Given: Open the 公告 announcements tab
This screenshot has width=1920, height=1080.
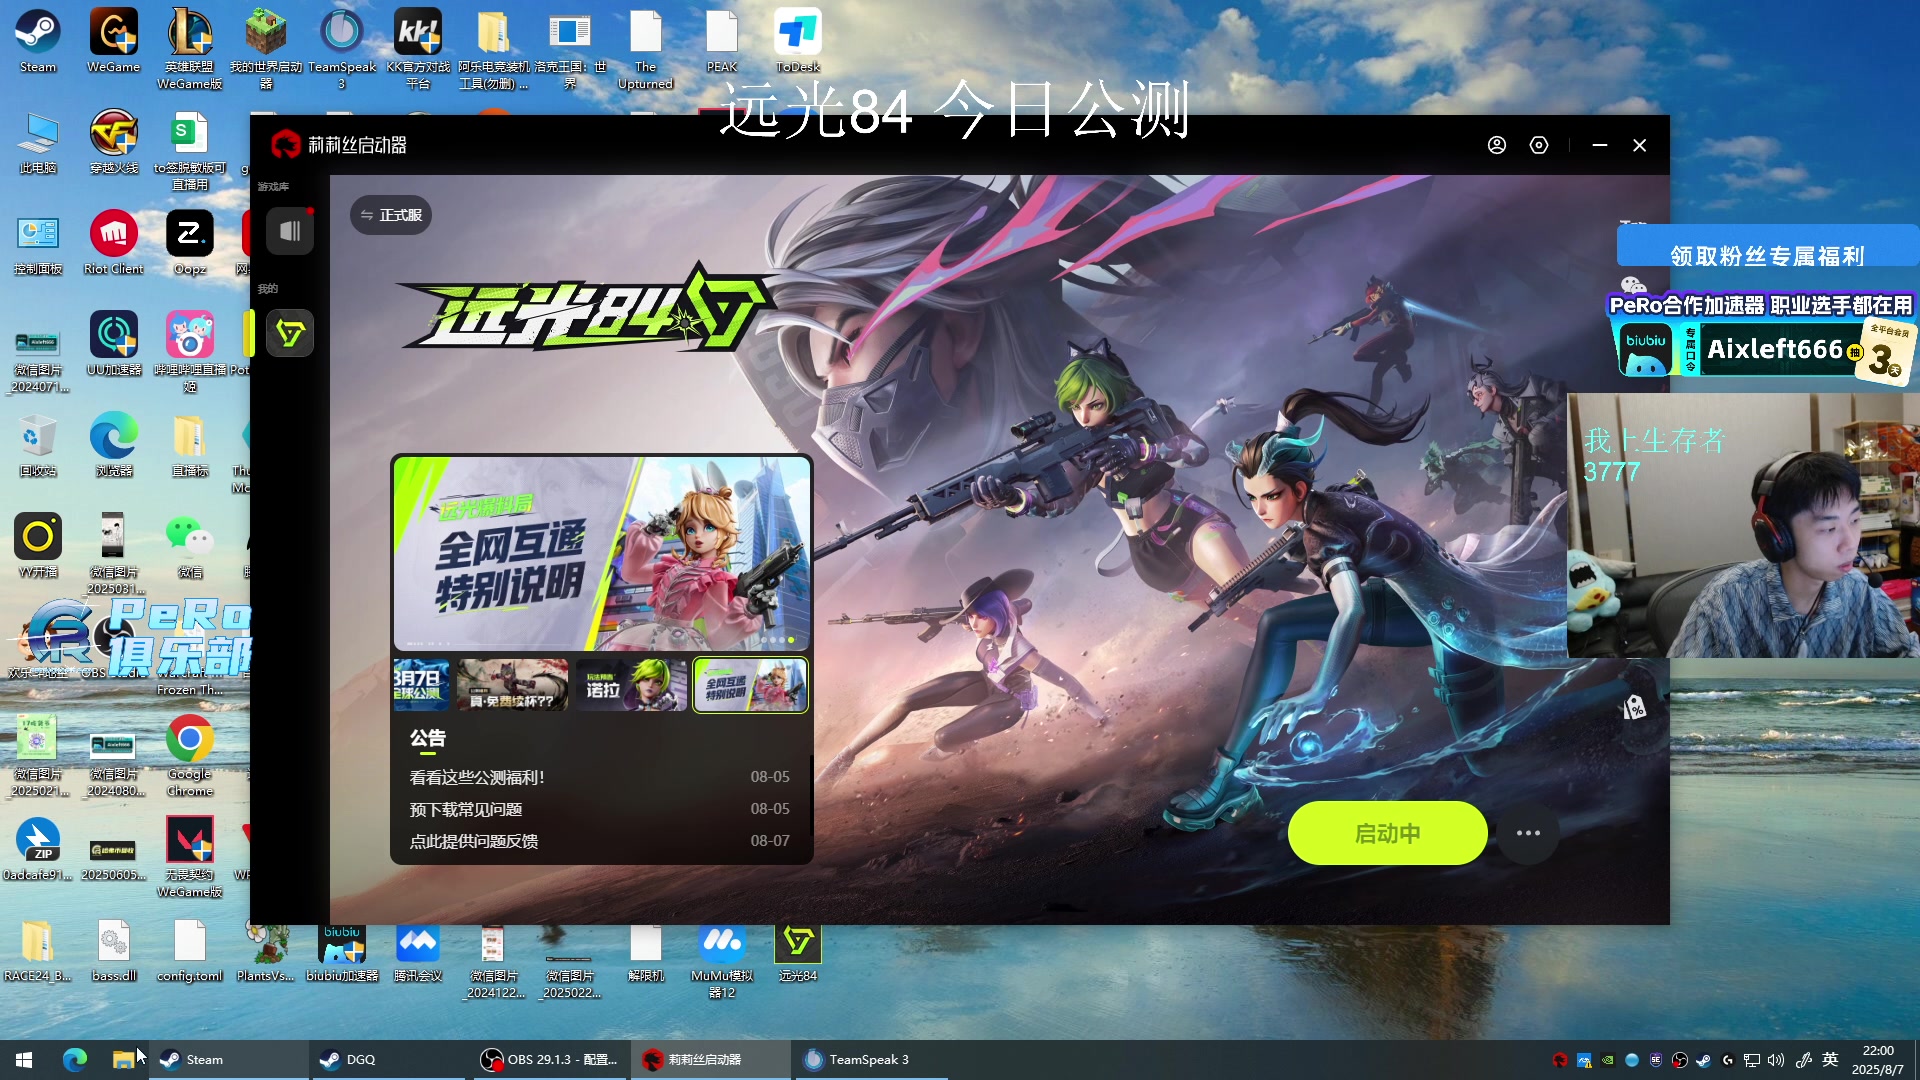Looking at the screenshot, I should pos(427,739).
